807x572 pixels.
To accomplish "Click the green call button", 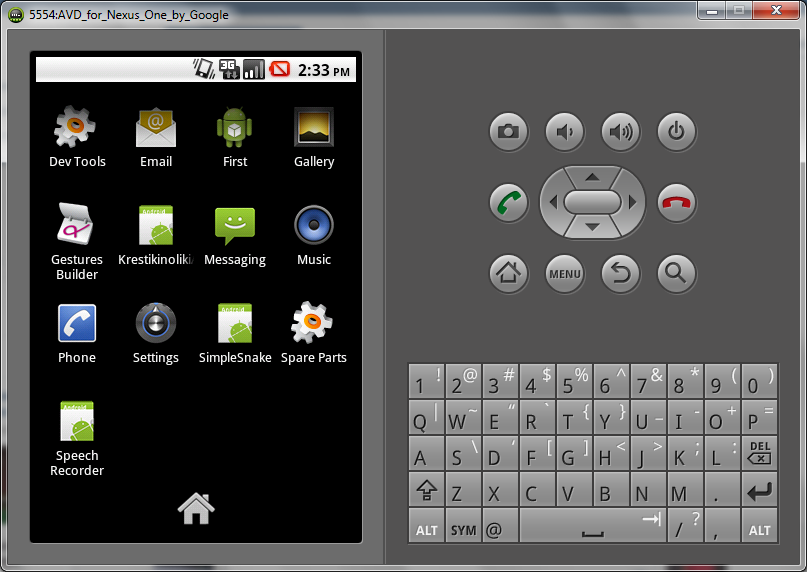I will click(x=508, y=203).
